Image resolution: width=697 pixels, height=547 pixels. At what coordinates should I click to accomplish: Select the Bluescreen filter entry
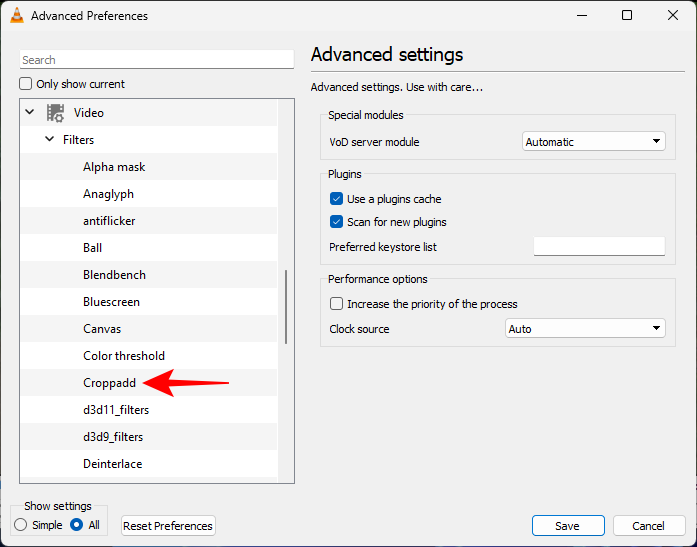coord(111,302)
